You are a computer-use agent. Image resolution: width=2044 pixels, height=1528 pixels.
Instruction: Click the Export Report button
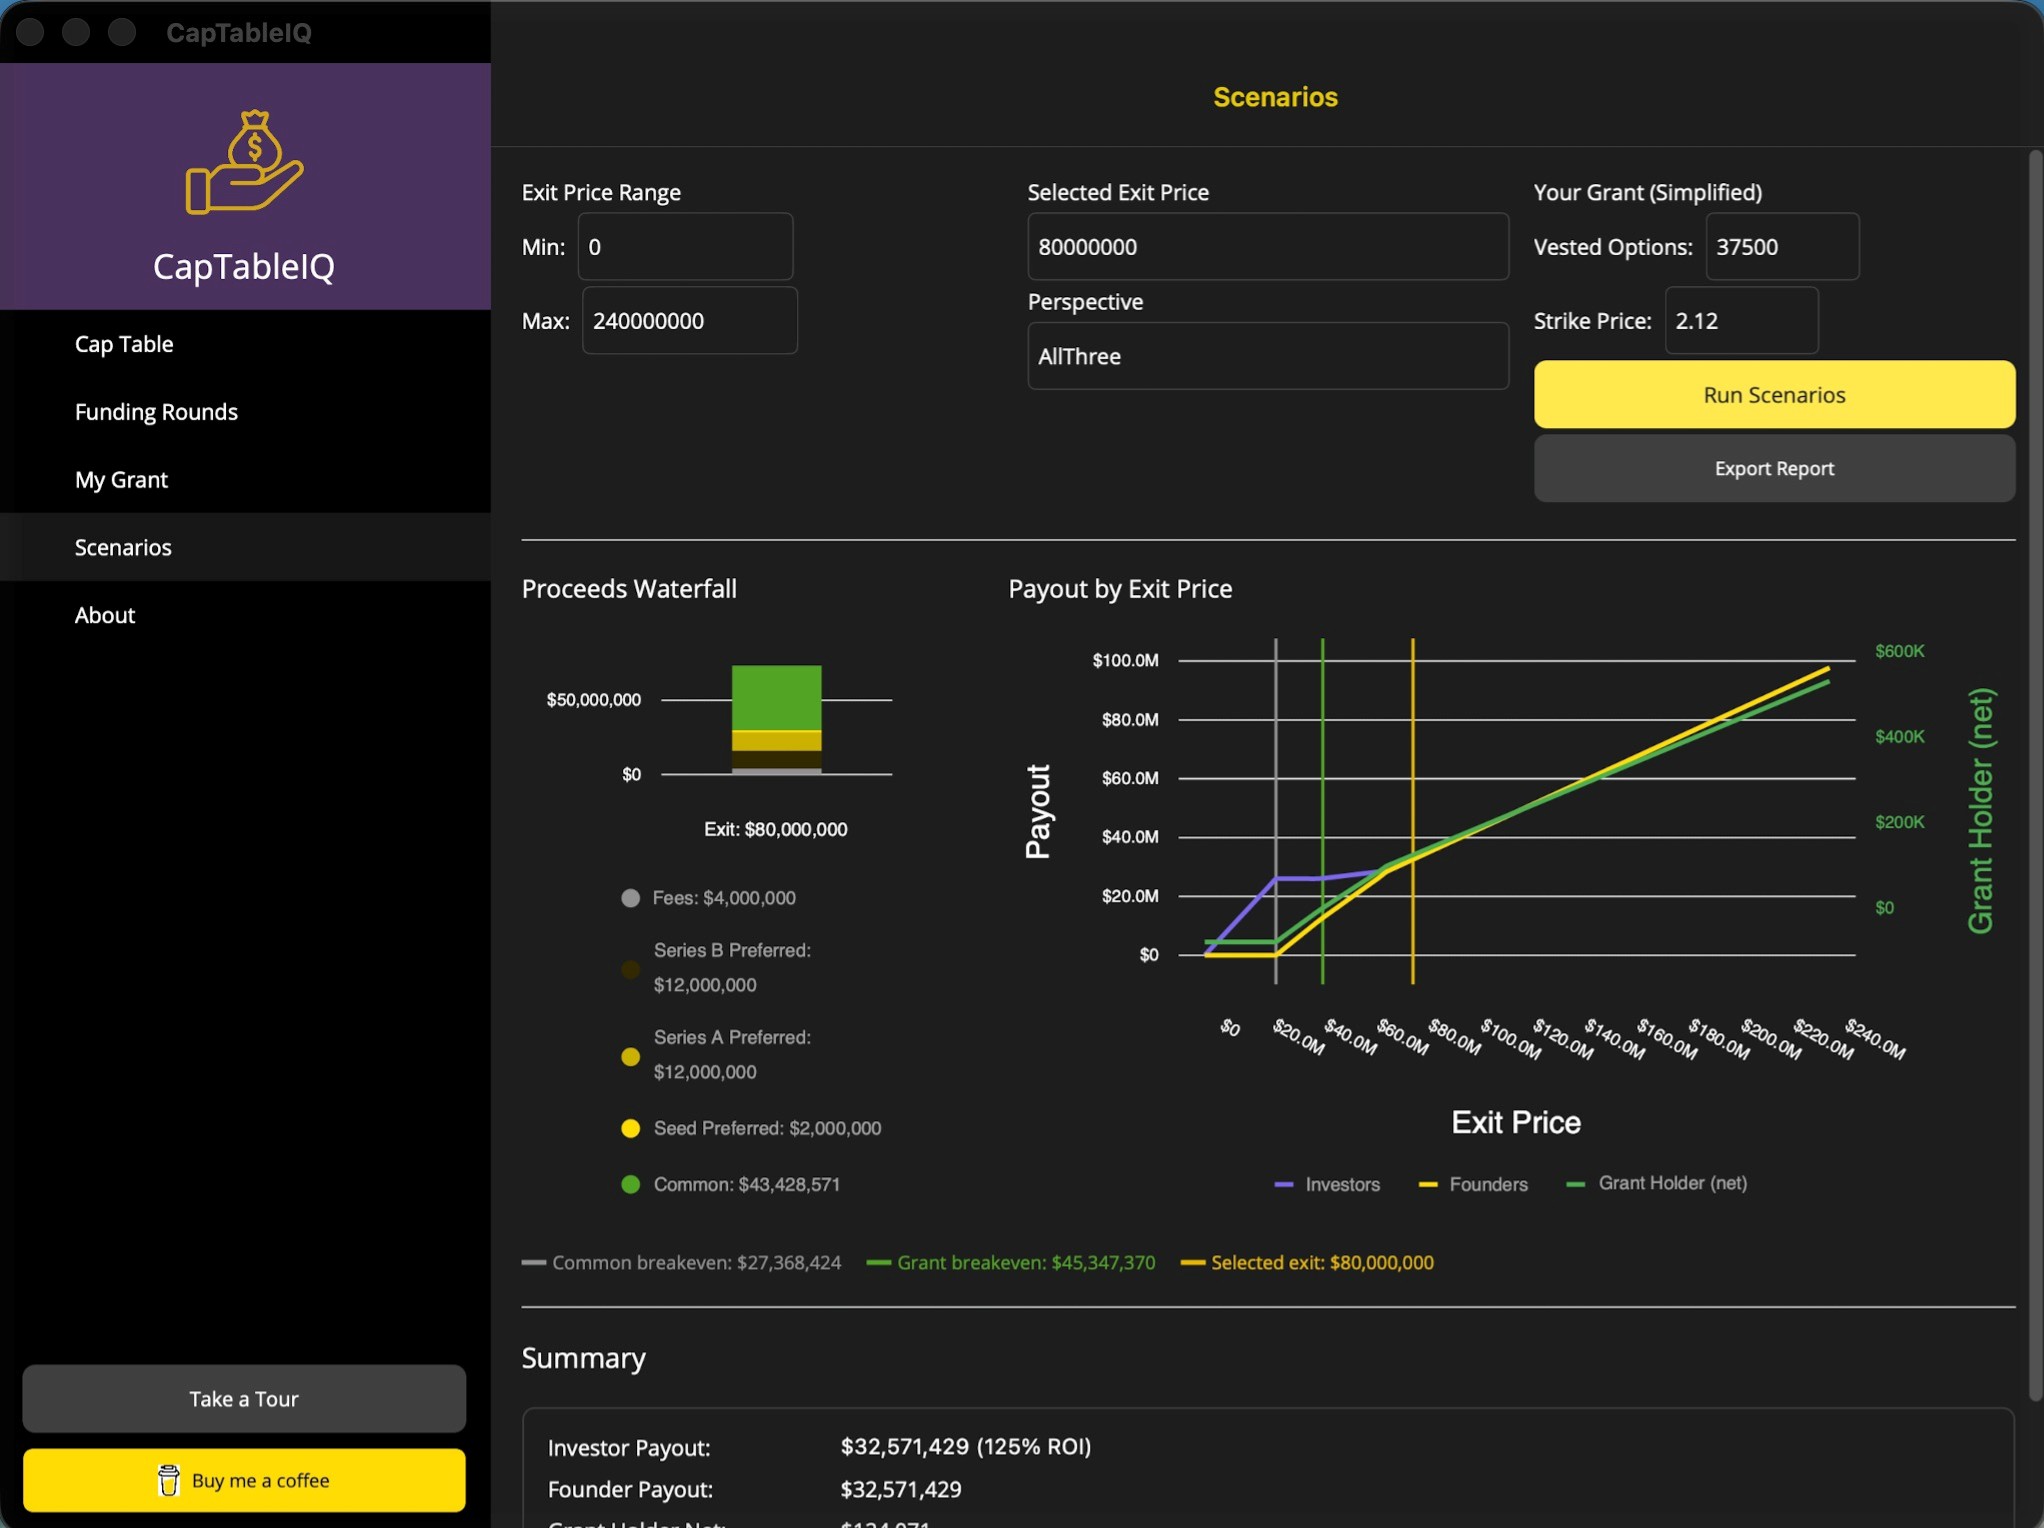[1773, 468]
